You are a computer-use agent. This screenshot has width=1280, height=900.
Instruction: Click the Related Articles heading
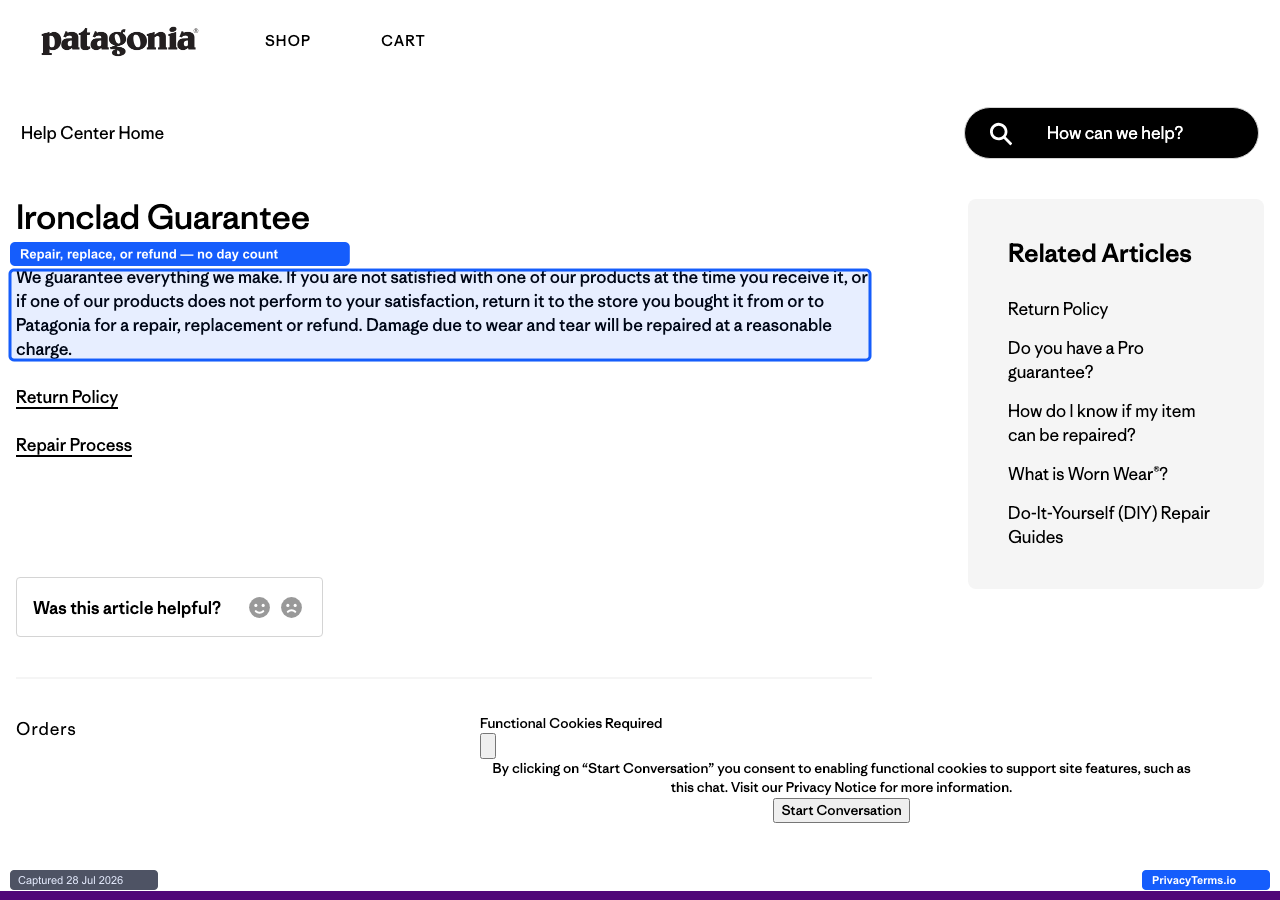(x=1100, y=253)
